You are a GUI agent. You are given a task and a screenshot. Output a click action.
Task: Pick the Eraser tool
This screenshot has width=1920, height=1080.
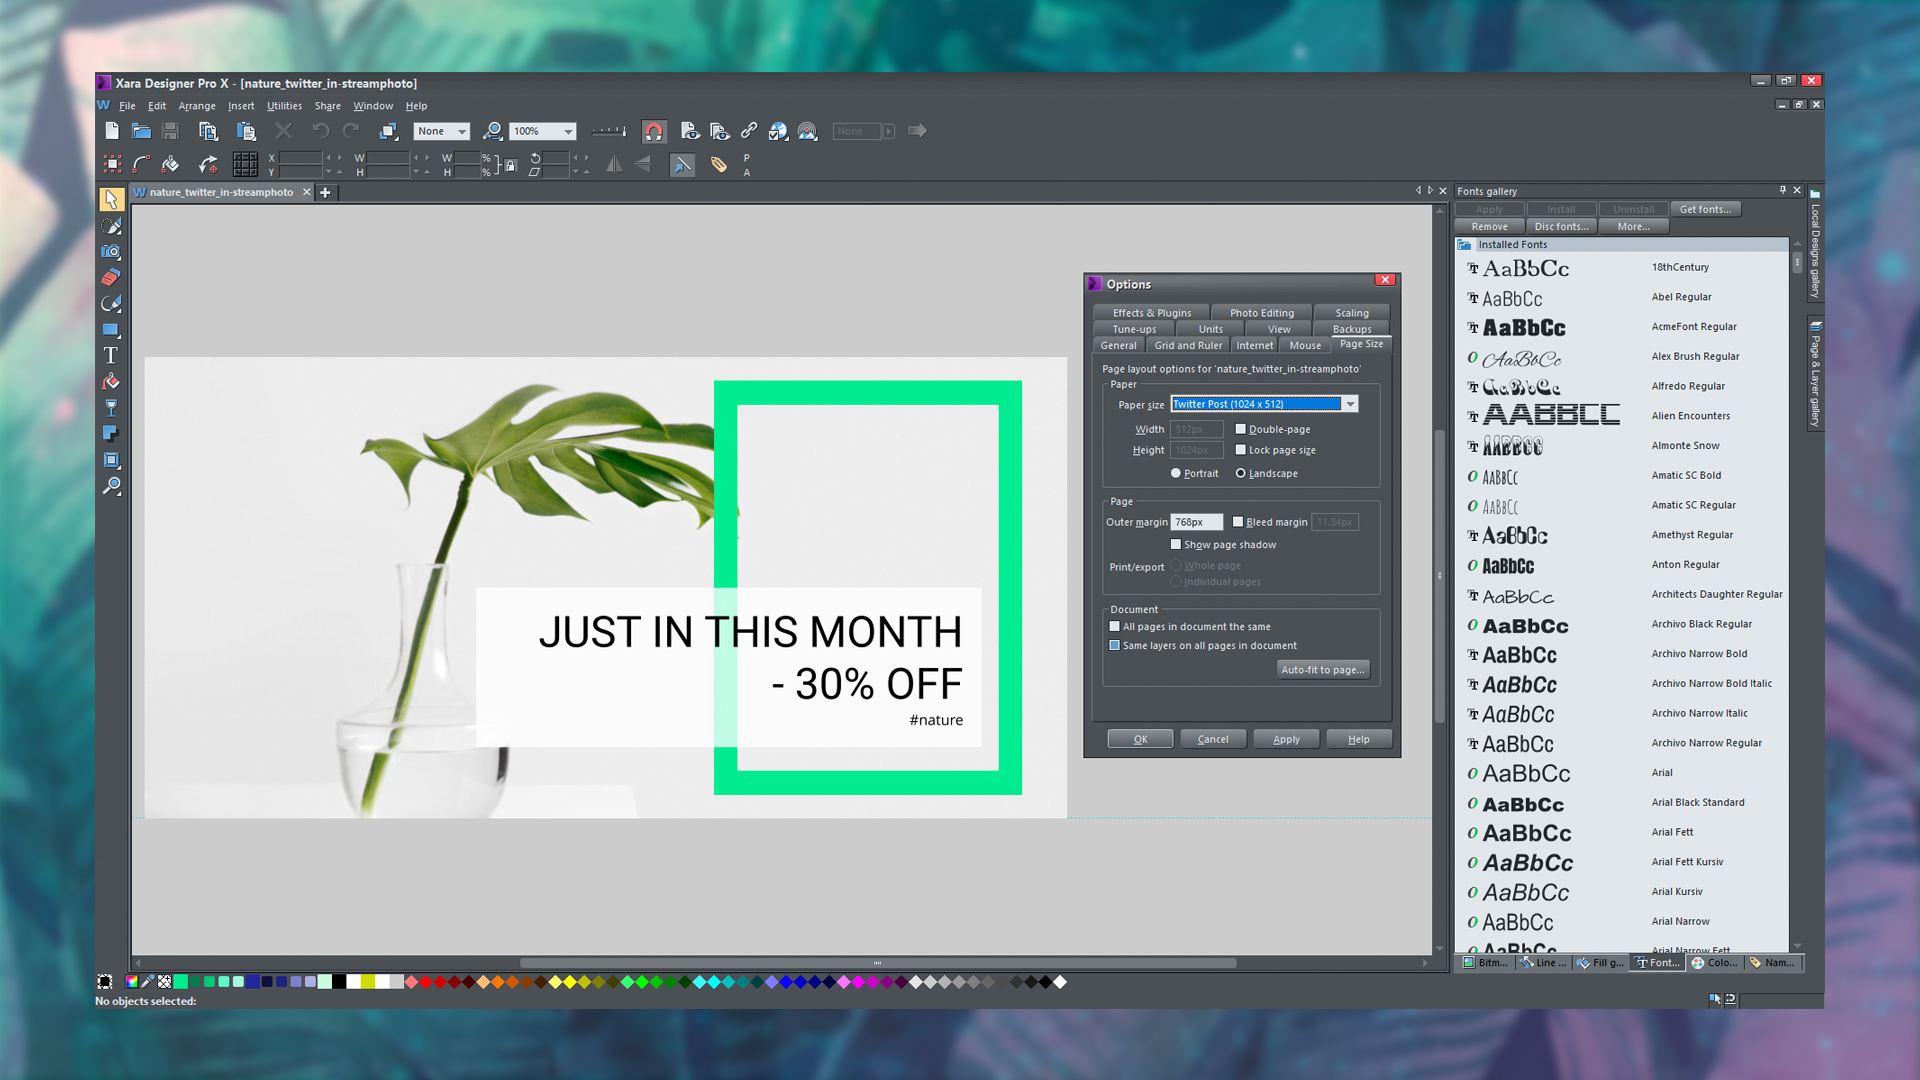pyautogui.click(x=112, y=278)
